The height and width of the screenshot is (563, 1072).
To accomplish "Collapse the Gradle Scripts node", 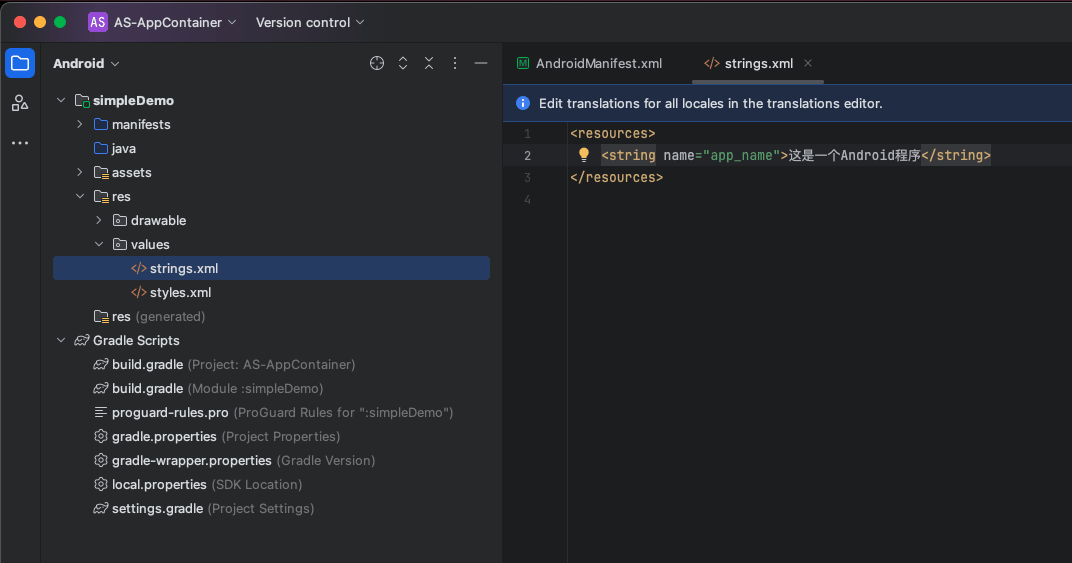I will point(61,340).
